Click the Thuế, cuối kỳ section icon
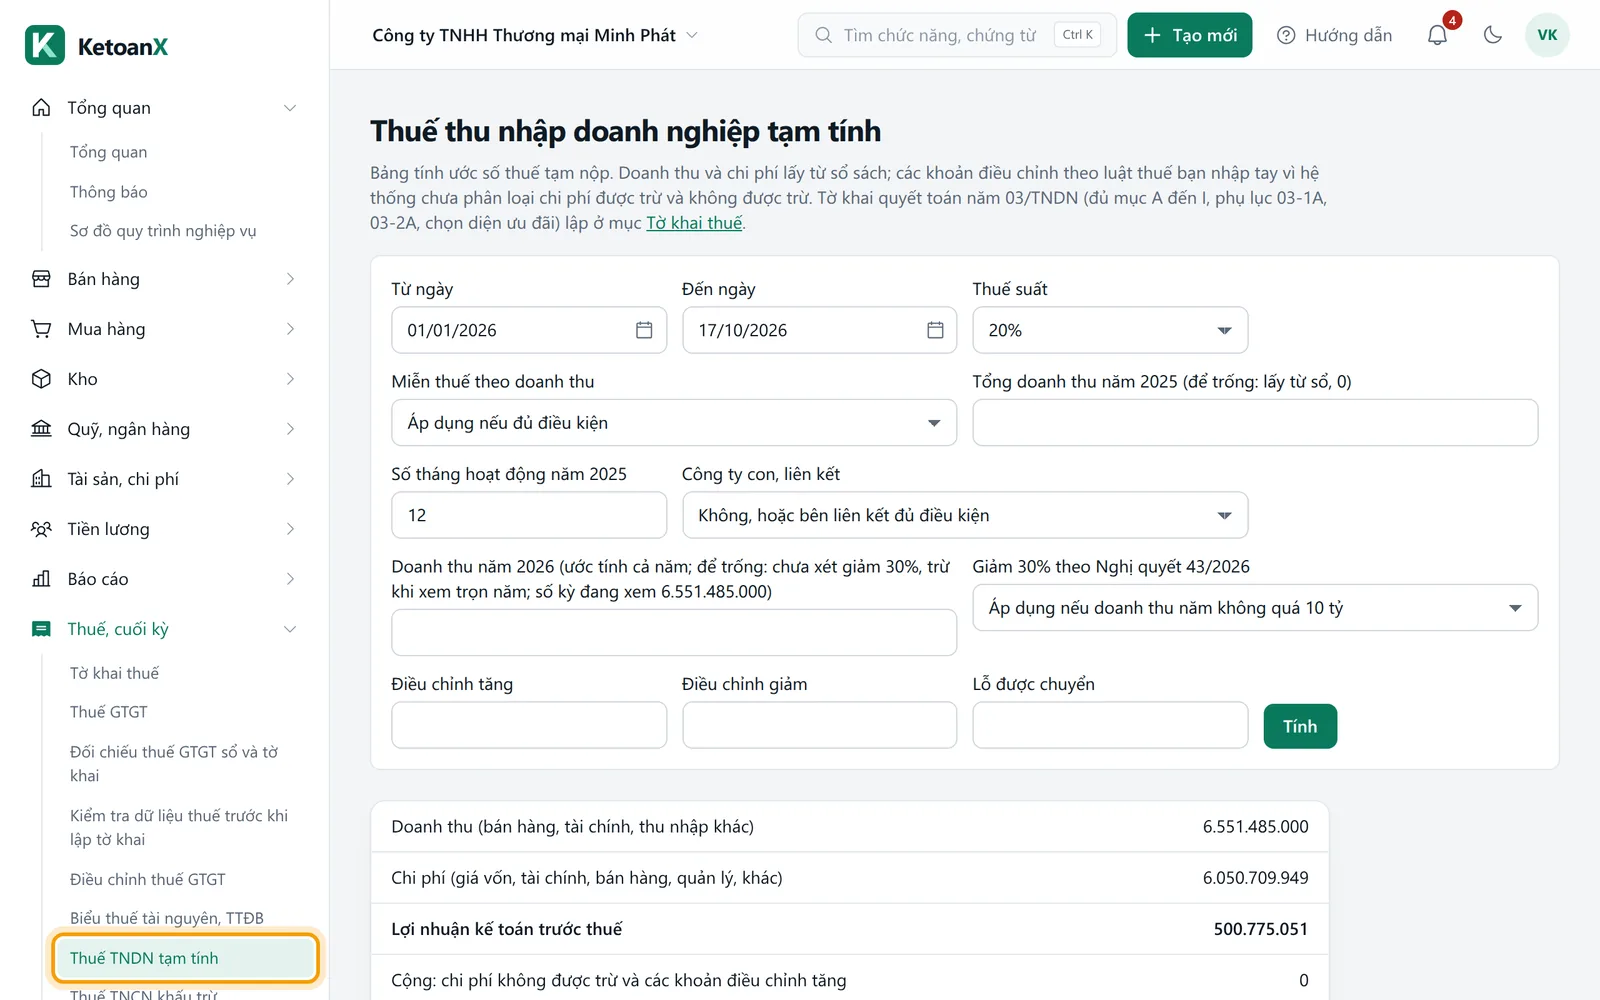The image size is (1600, 1000). tap(41, 629)
